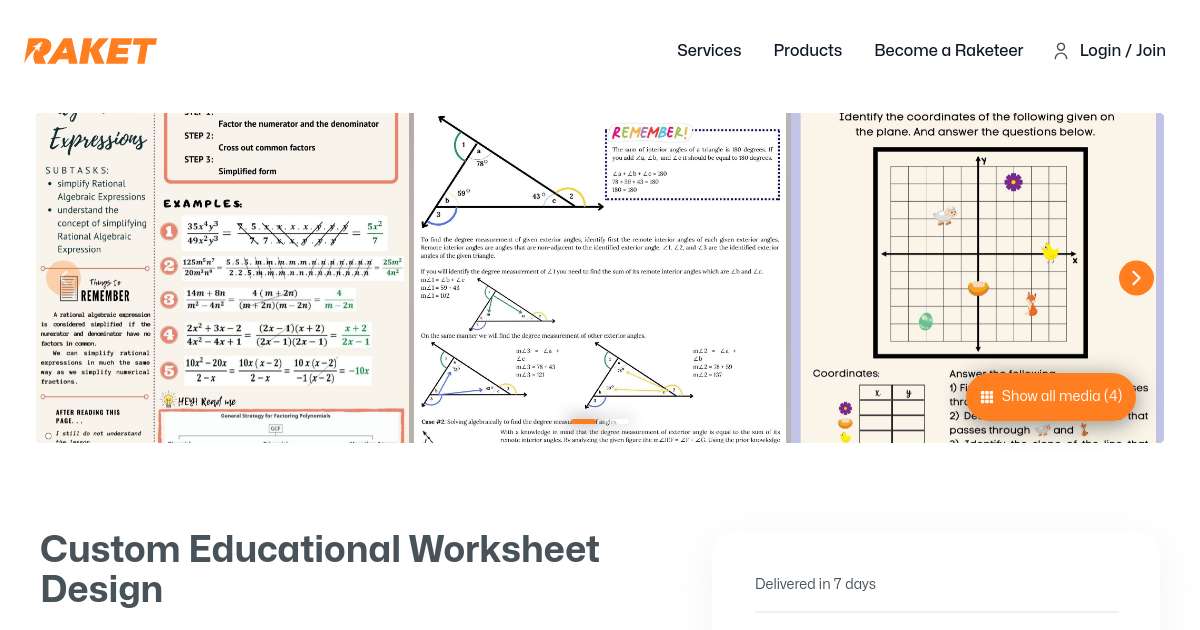
Task: Click the colorful REMEMBER! note box
Action: tap(693, 164)
